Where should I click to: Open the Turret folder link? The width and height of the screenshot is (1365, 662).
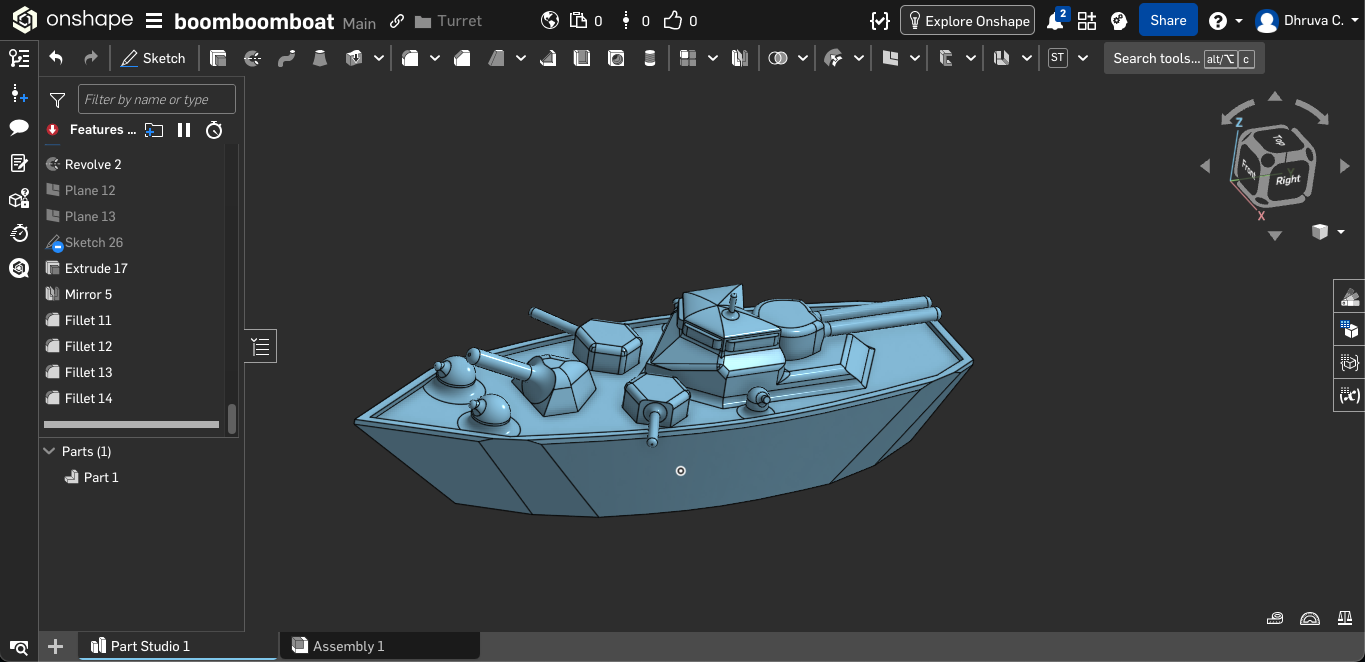tap(448, 21)
